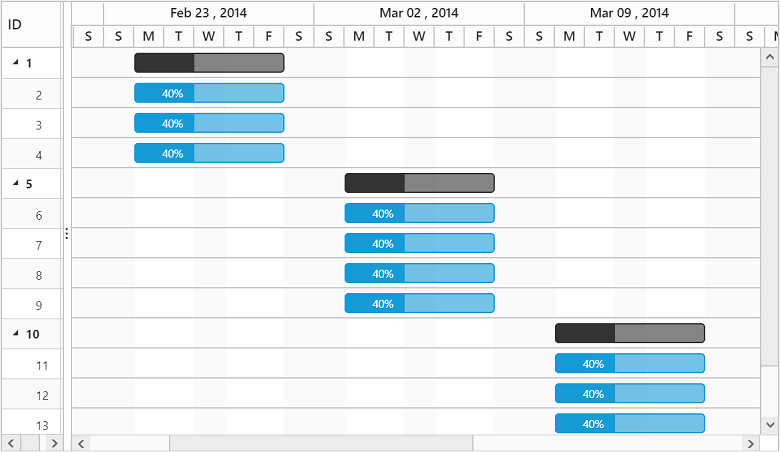Click the horizontal timeline scrollbar thumb
Image resolution: width=780 pixels, height=452 pixels.
320,443
